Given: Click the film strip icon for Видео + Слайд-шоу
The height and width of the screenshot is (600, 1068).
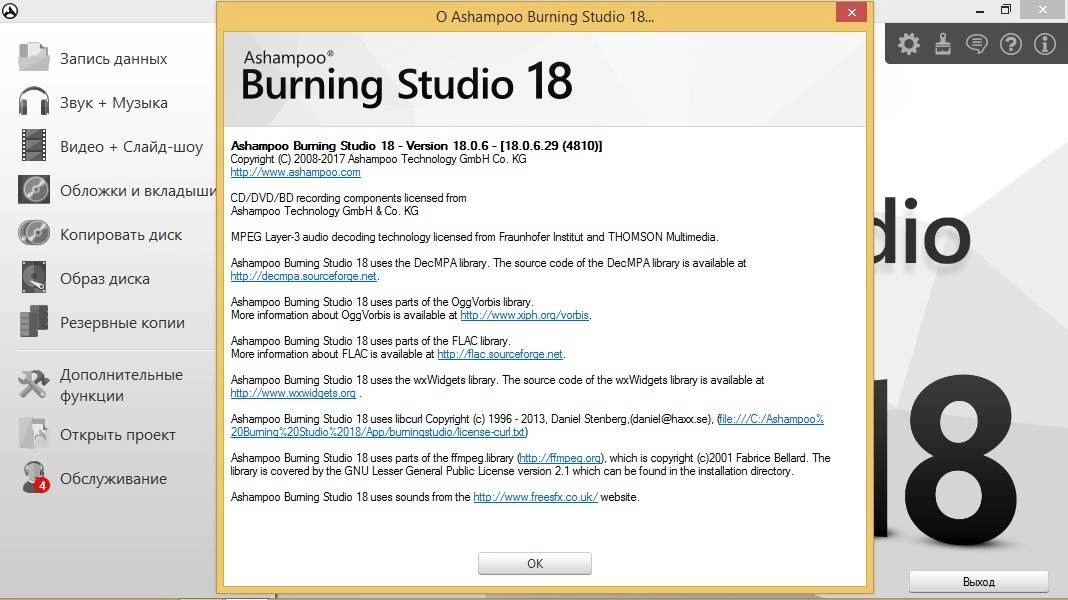Looking at the screenshot, I should [33, 146].
